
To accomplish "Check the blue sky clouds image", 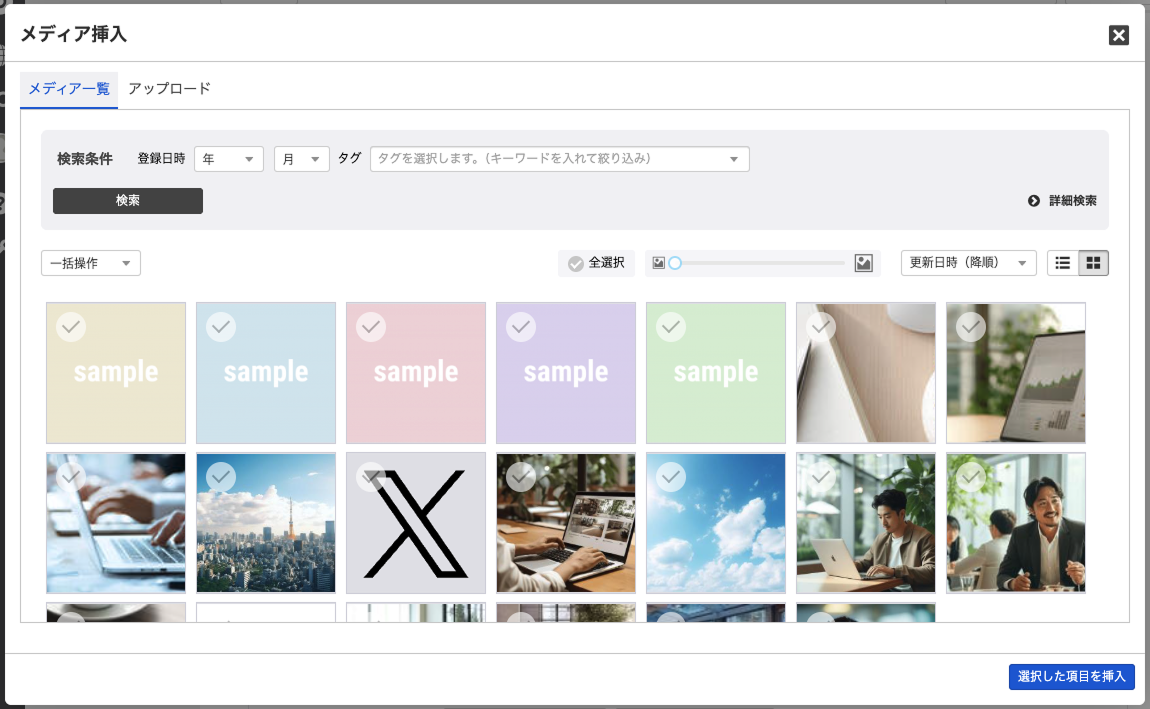I will tap(671, 477).
